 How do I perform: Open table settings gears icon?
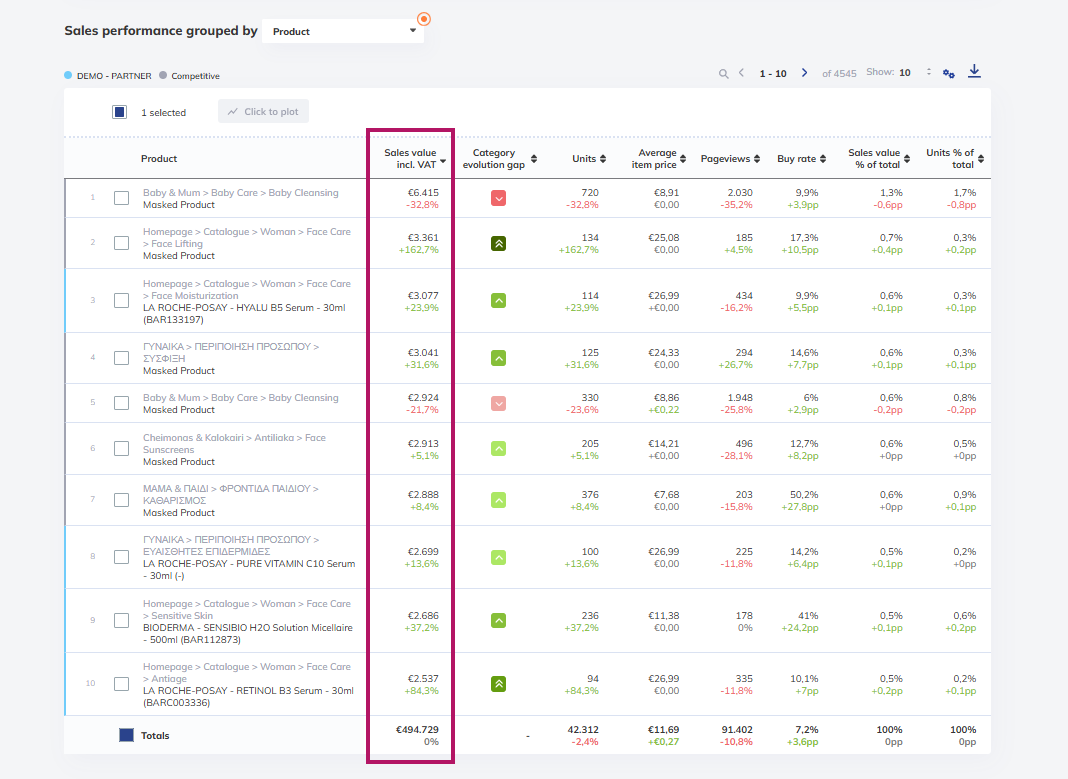[x=948, y=74]
